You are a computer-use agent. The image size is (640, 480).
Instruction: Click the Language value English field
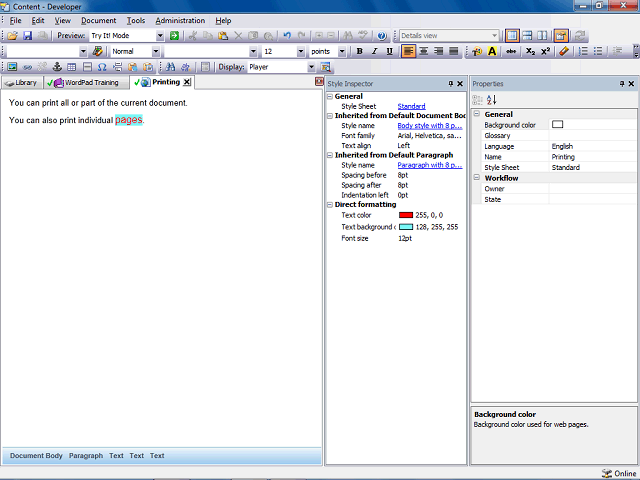pos(593,146)
